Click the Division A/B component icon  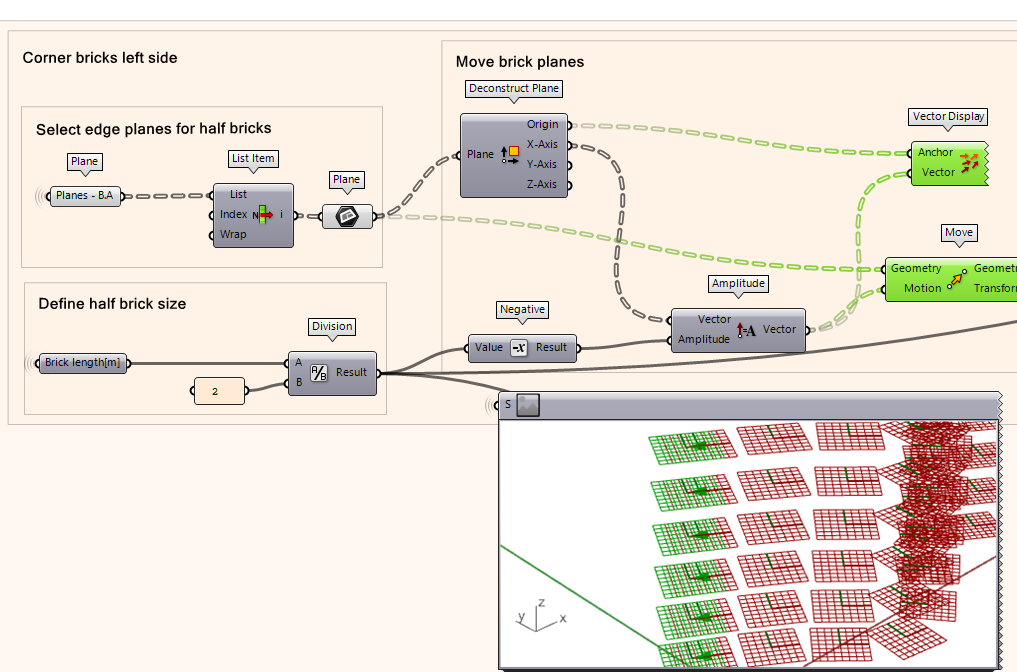[x=318, y=372]
